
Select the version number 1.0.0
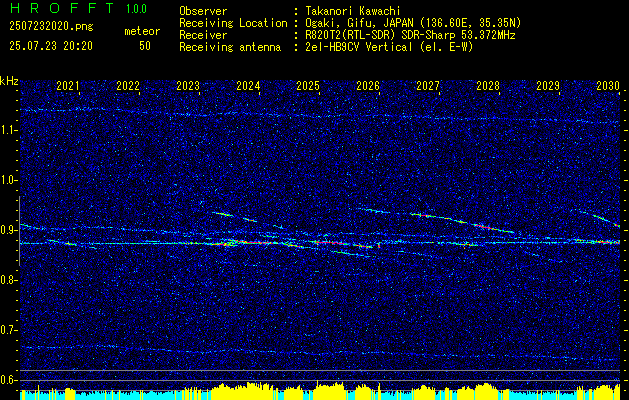(136, 8)
